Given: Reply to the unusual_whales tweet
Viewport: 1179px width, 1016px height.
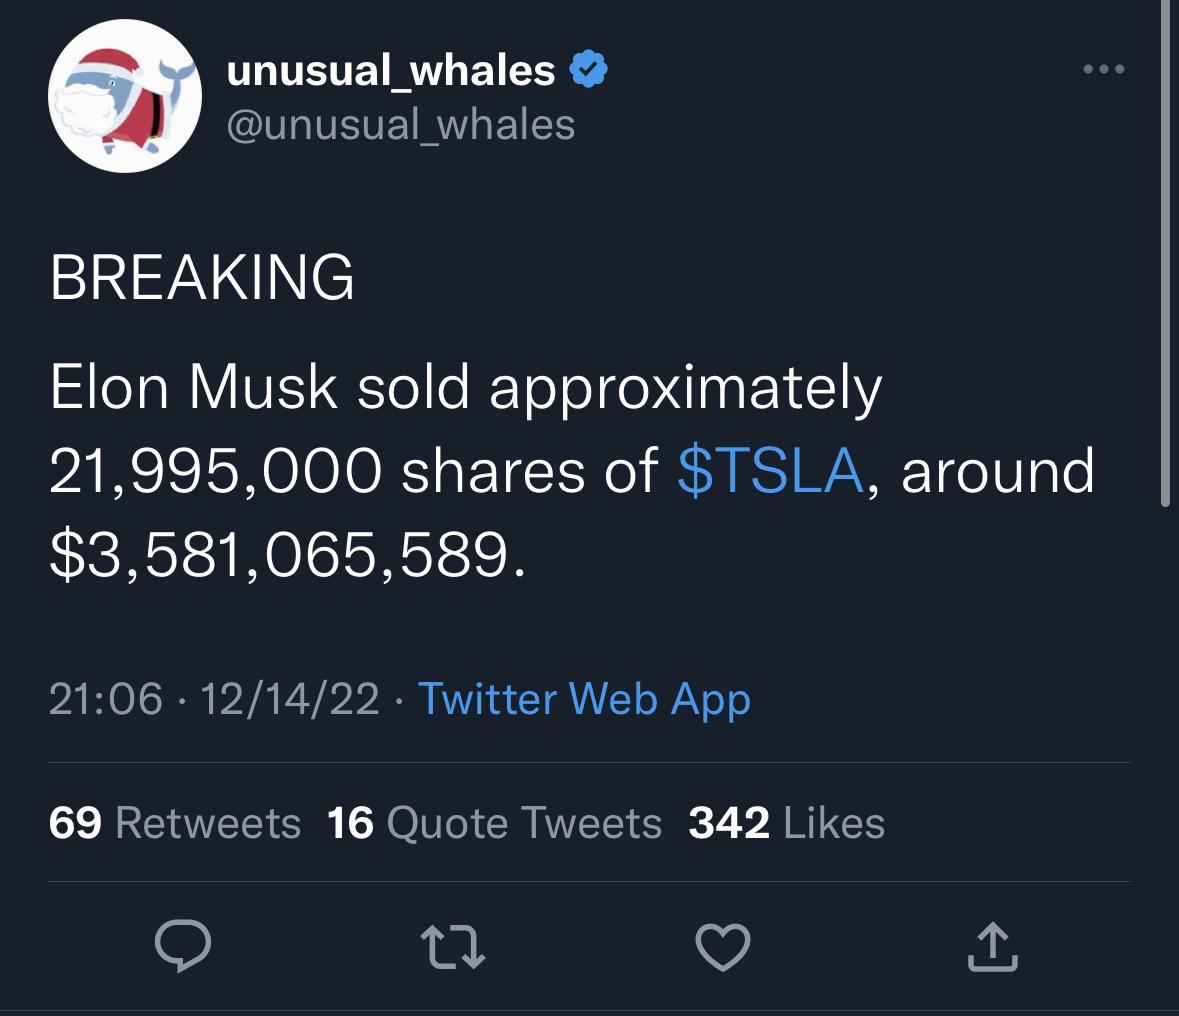Looking at the screenshot, I should coord(183,945).
